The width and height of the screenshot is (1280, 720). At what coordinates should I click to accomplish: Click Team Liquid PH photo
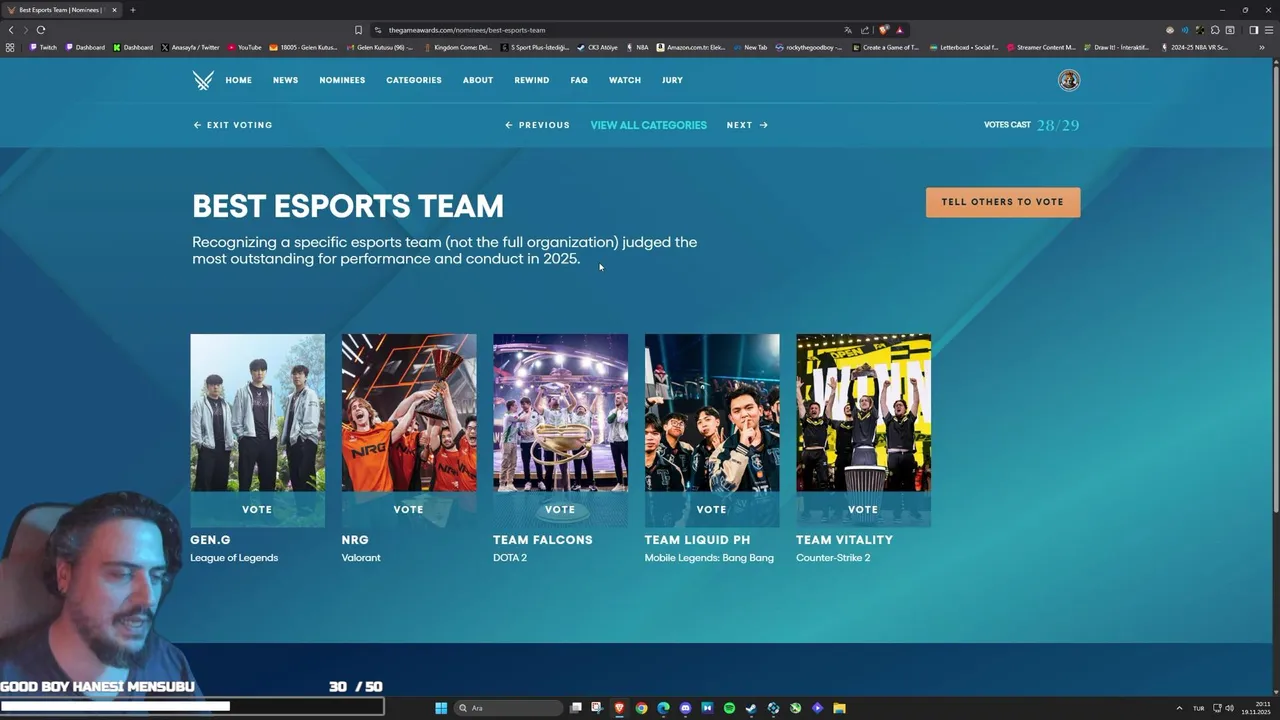coord(712,413)
